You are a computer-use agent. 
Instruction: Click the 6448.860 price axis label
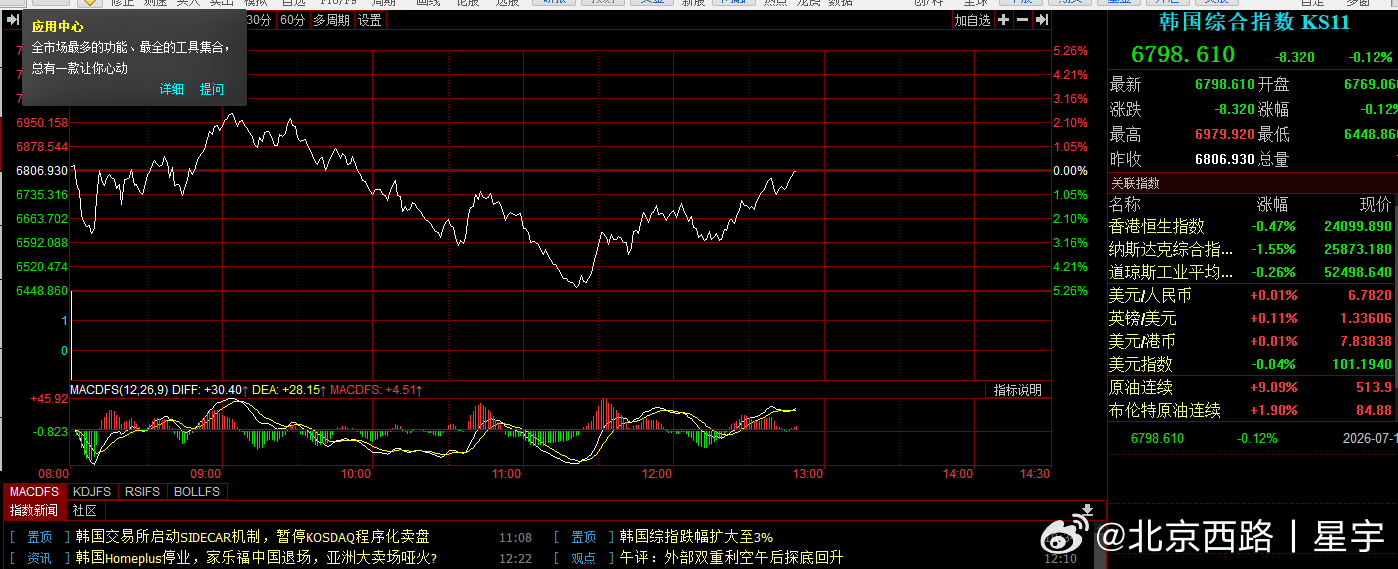42,291
